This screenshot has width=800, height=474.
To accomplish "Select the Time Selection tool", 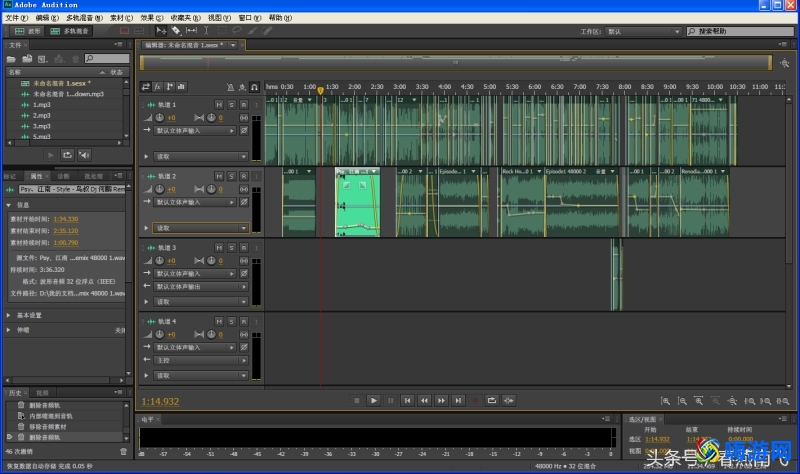I will tap(206, 31).
